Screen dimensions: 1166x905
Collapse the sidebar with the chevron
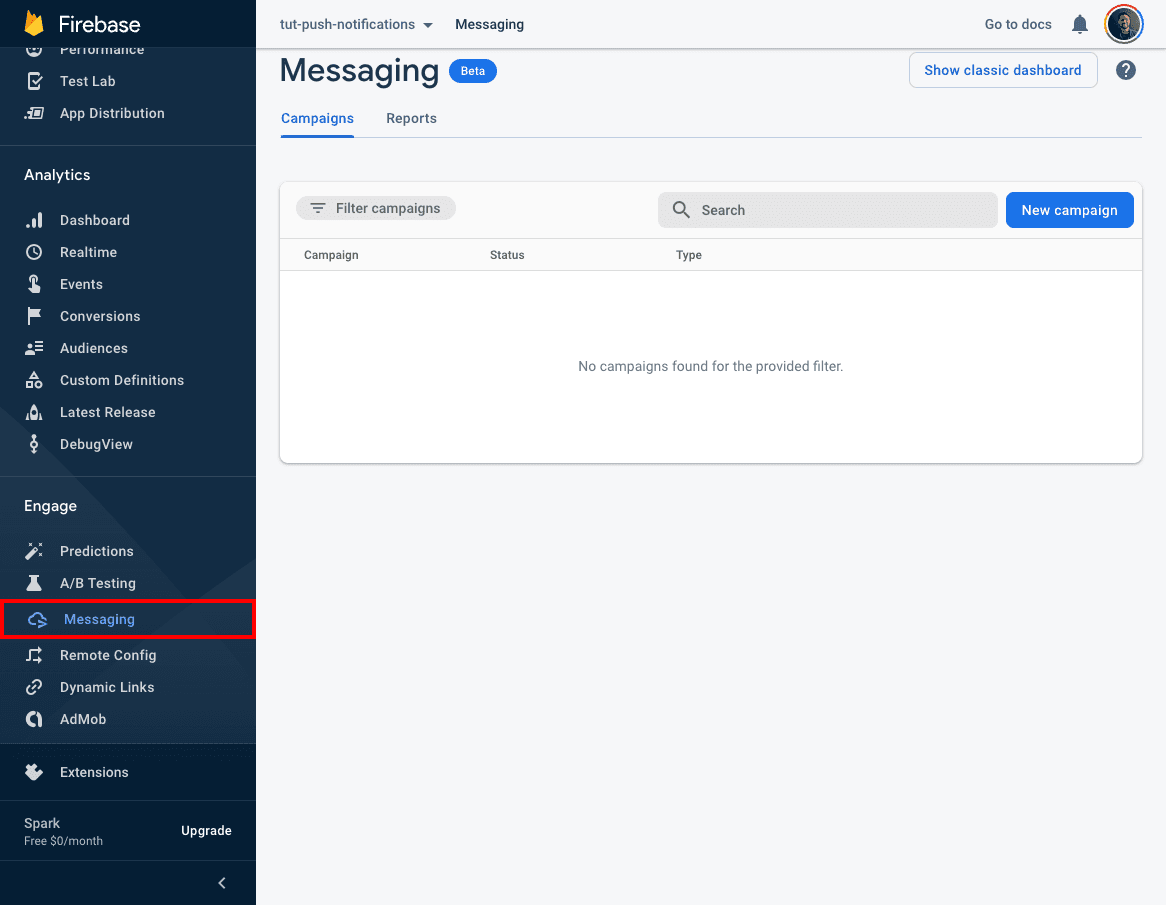pos(221,883)
